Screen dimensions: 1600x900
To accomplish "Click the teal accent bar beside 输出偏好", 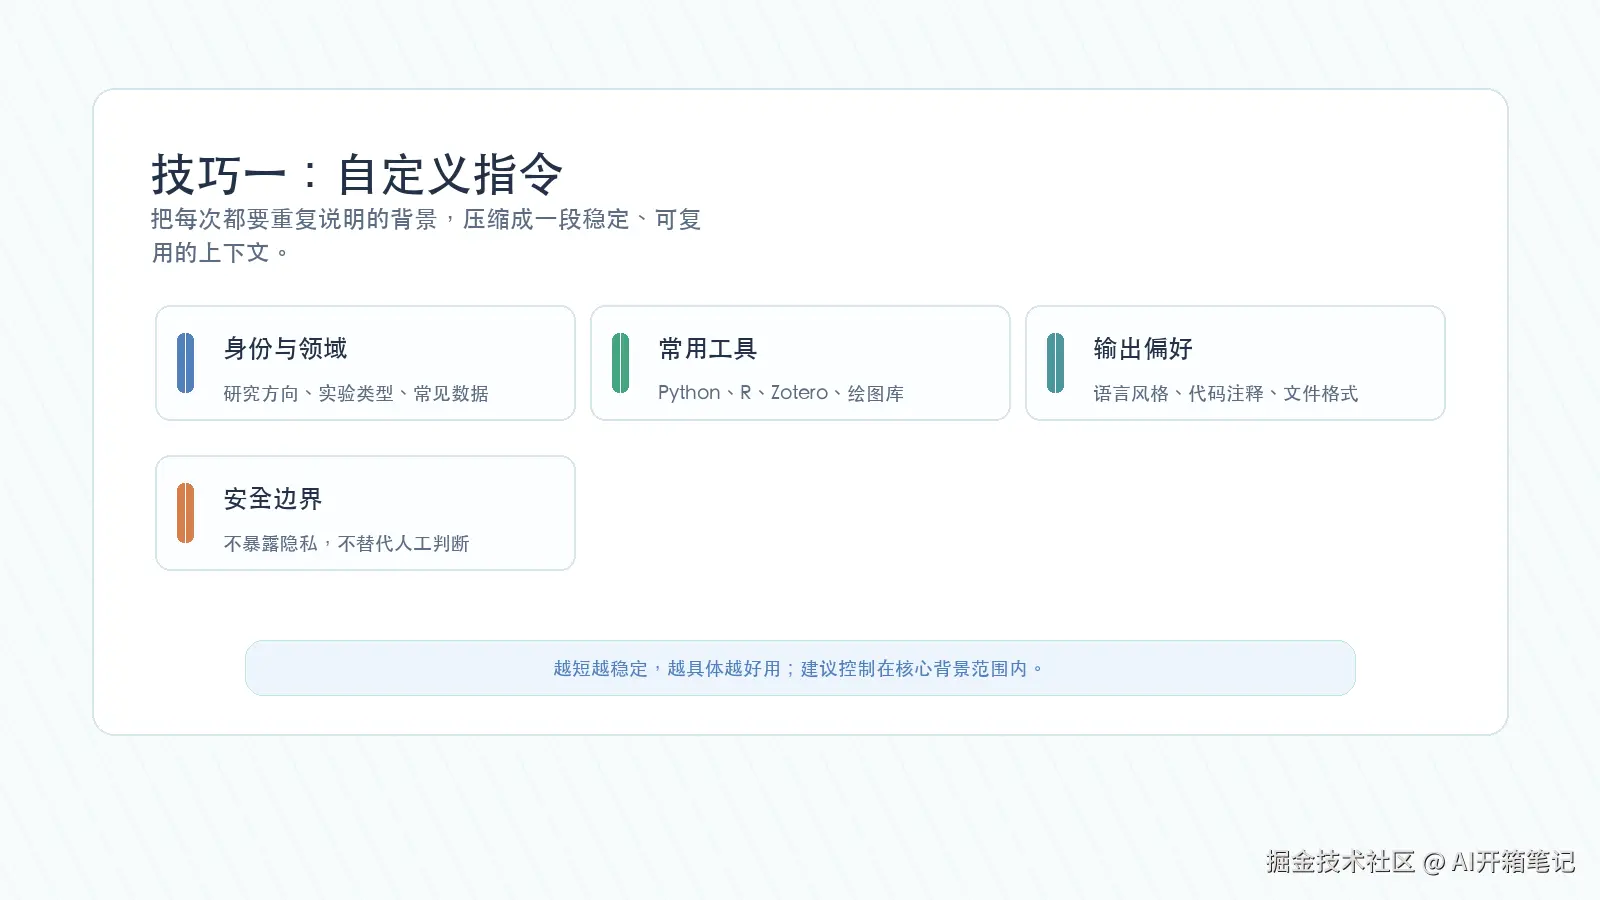I will point(1055,363).
